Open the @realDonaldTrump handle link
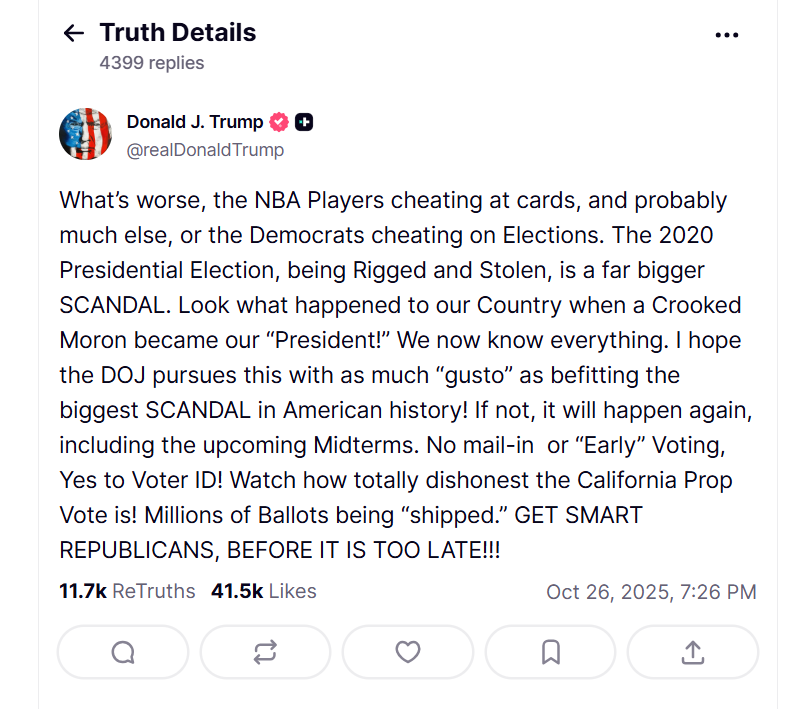The image size is (804, 709). [205, 150]
